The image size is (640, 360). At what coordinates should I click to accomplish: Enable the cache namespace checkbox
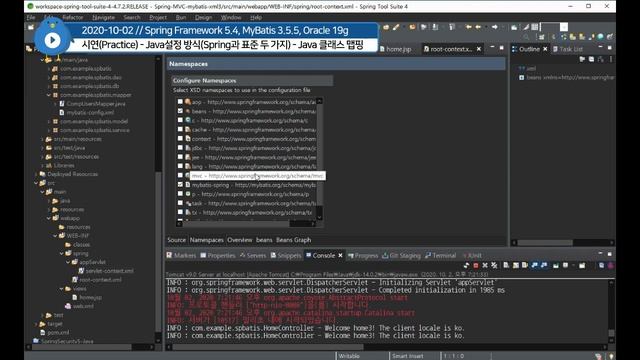[x=180, y=129]
